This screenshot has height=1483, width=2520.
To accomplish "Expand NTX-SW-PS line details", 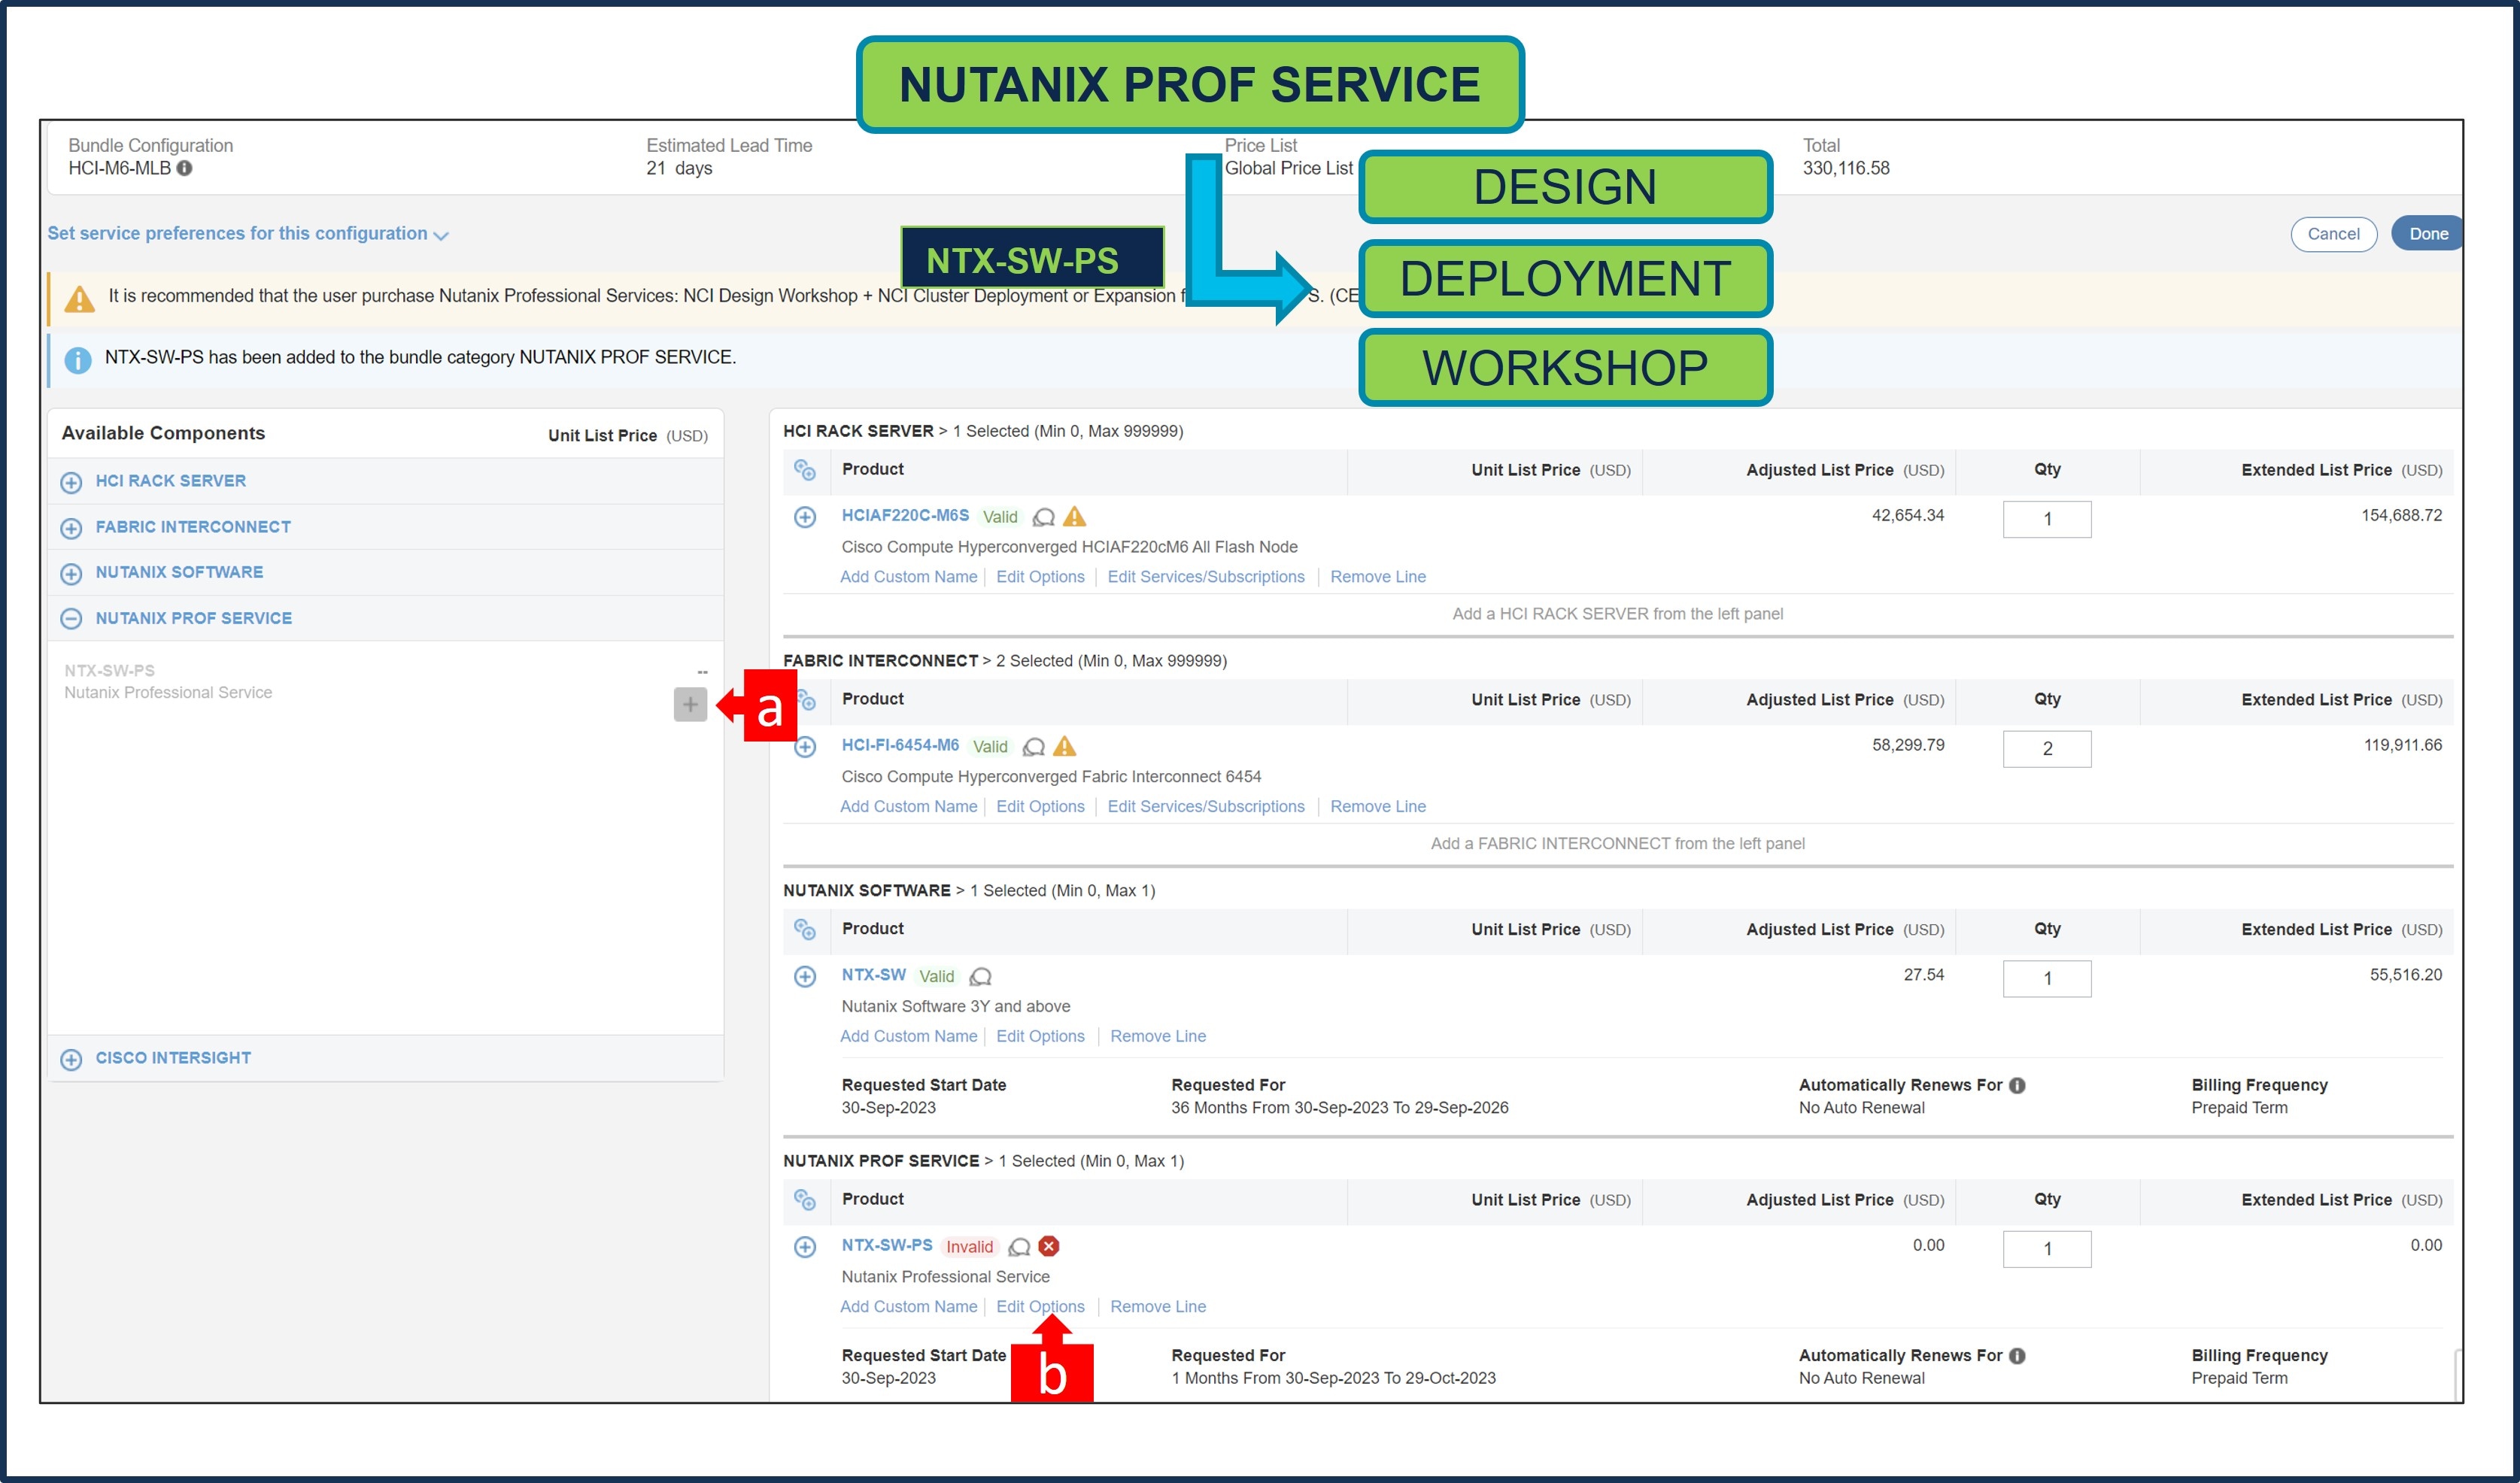I will (805, 1247).
